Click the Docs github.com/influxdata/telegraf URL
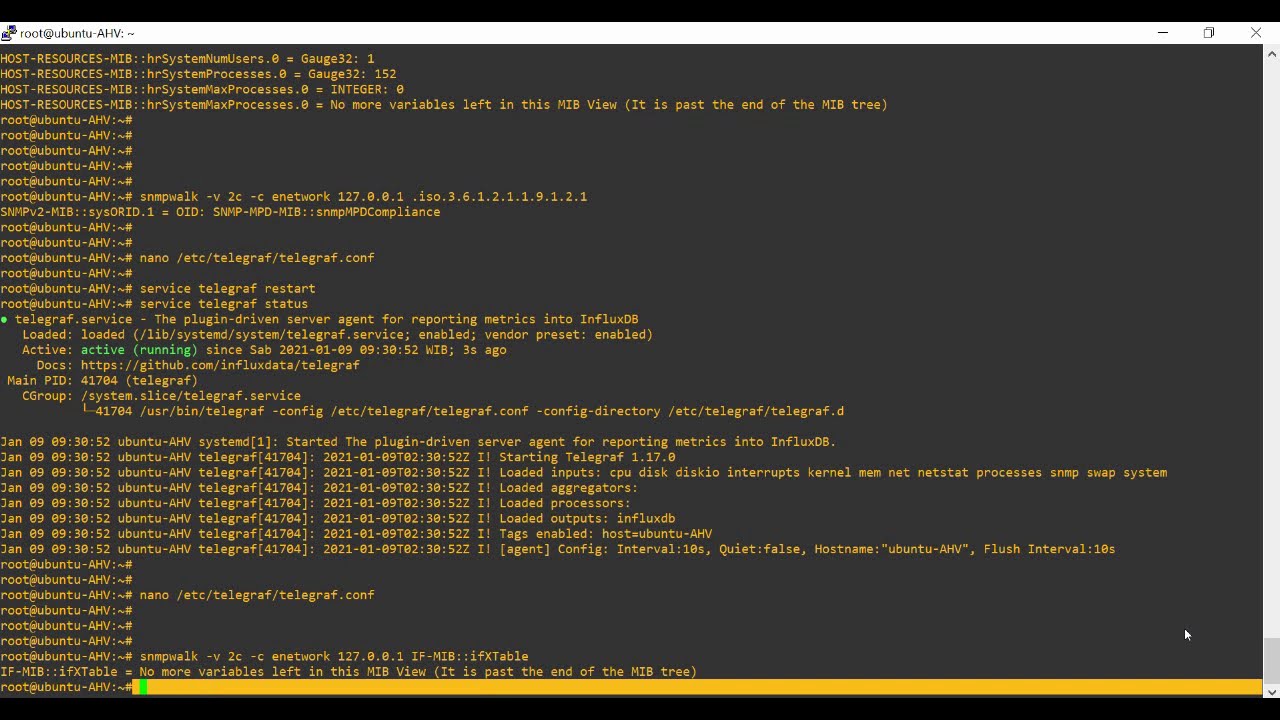This screenshot has width=1280, height=720. pos(220,365)
